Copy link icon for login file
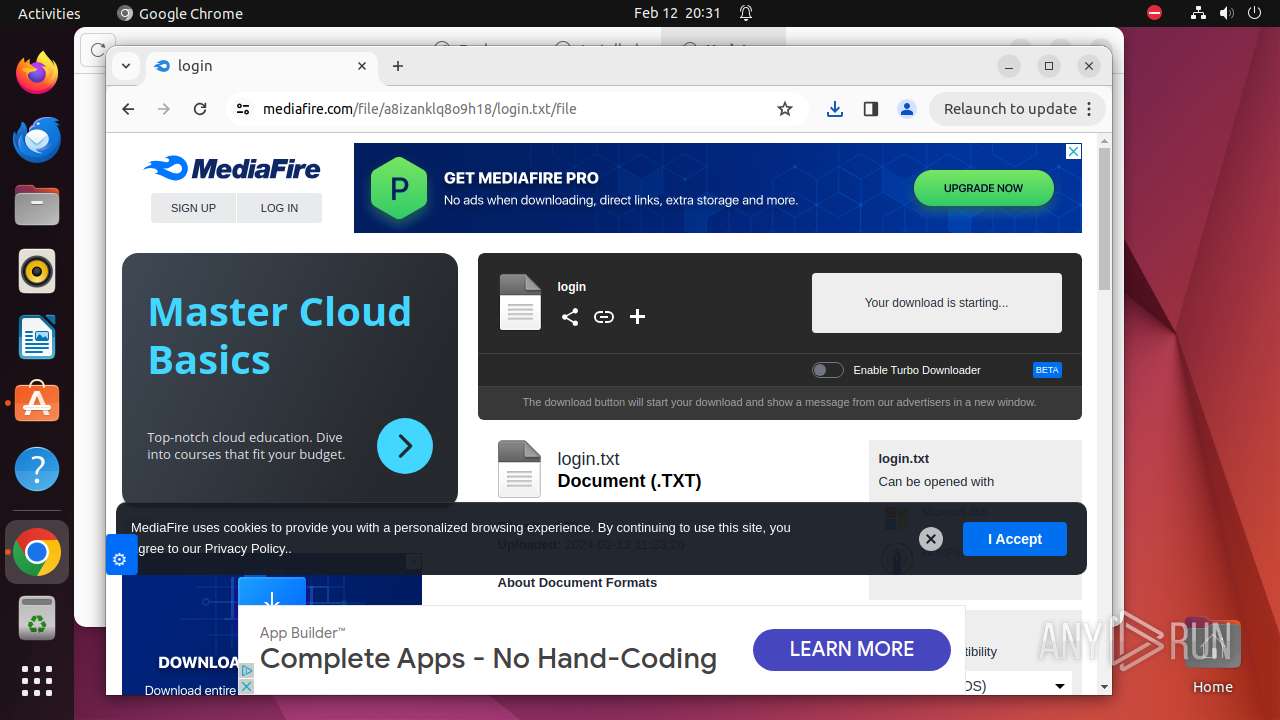The height and width of the screenshot is (720, 1280). 604,317
